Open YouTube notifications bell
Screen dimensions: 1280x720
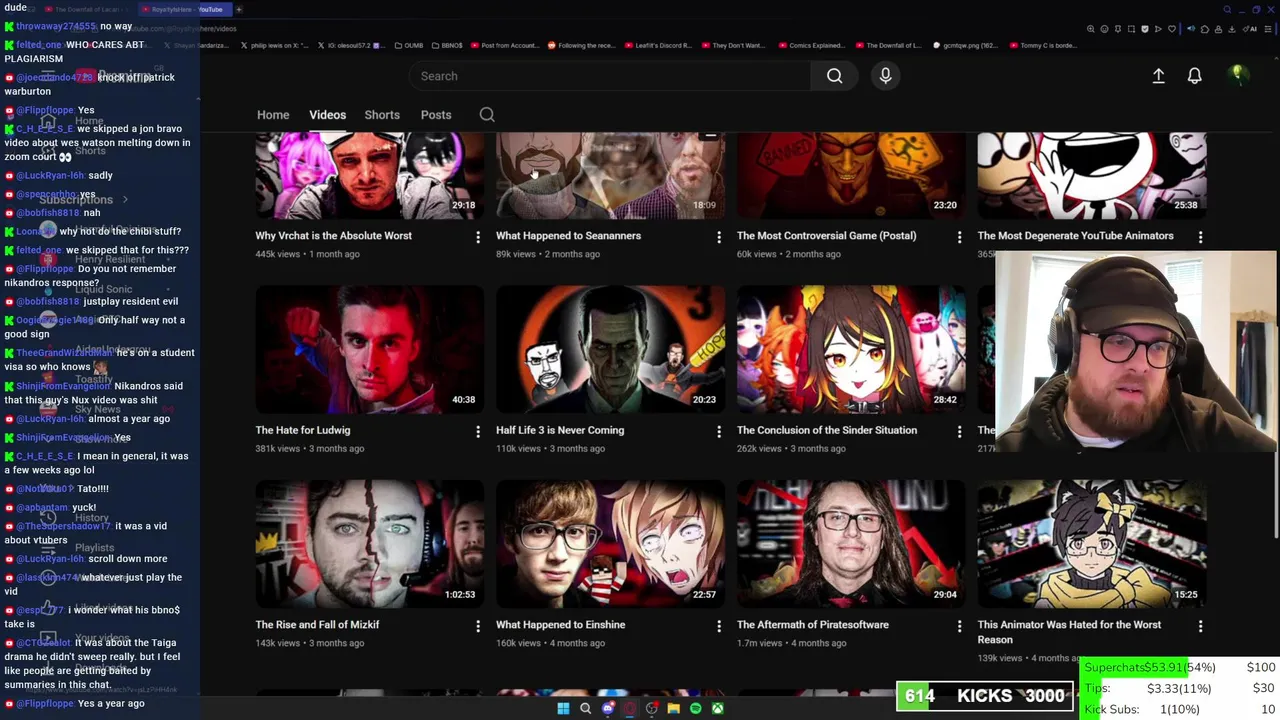point(1194,76)
